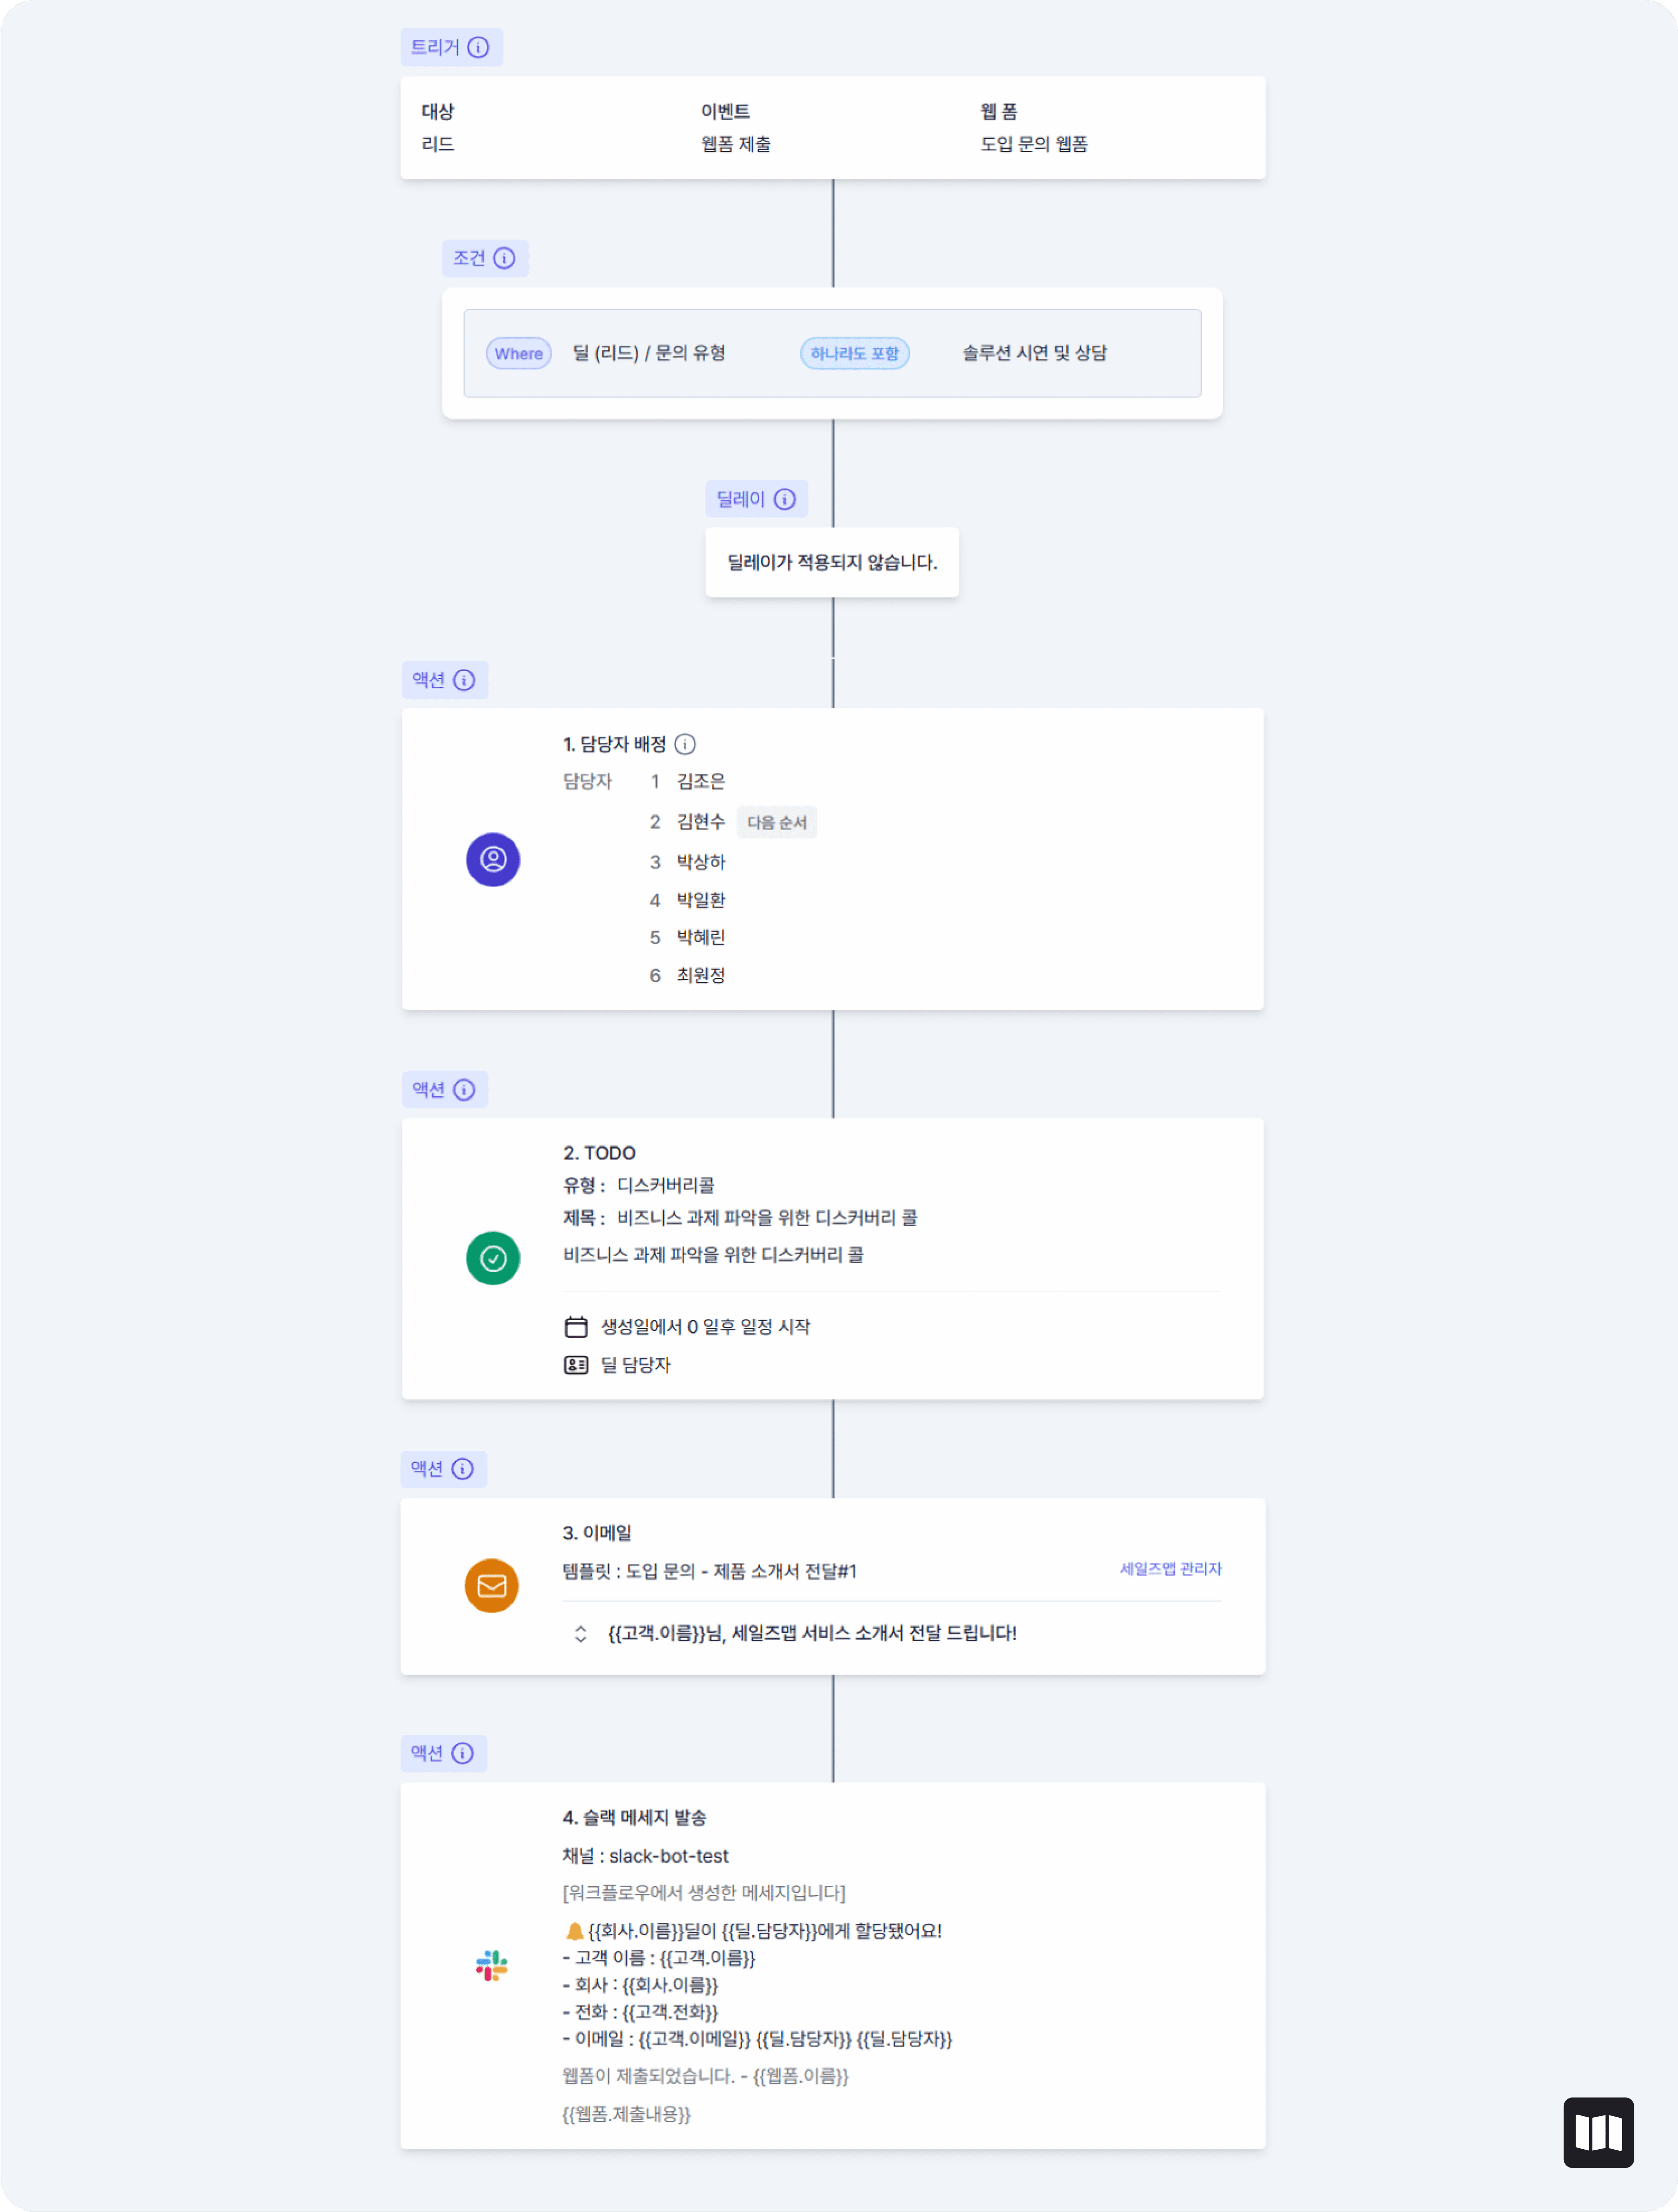This screenshot has height=2212, width=1678.
Task: Click the Slack logo icon
Action: pyautogui.click(x=492, y=1966)
